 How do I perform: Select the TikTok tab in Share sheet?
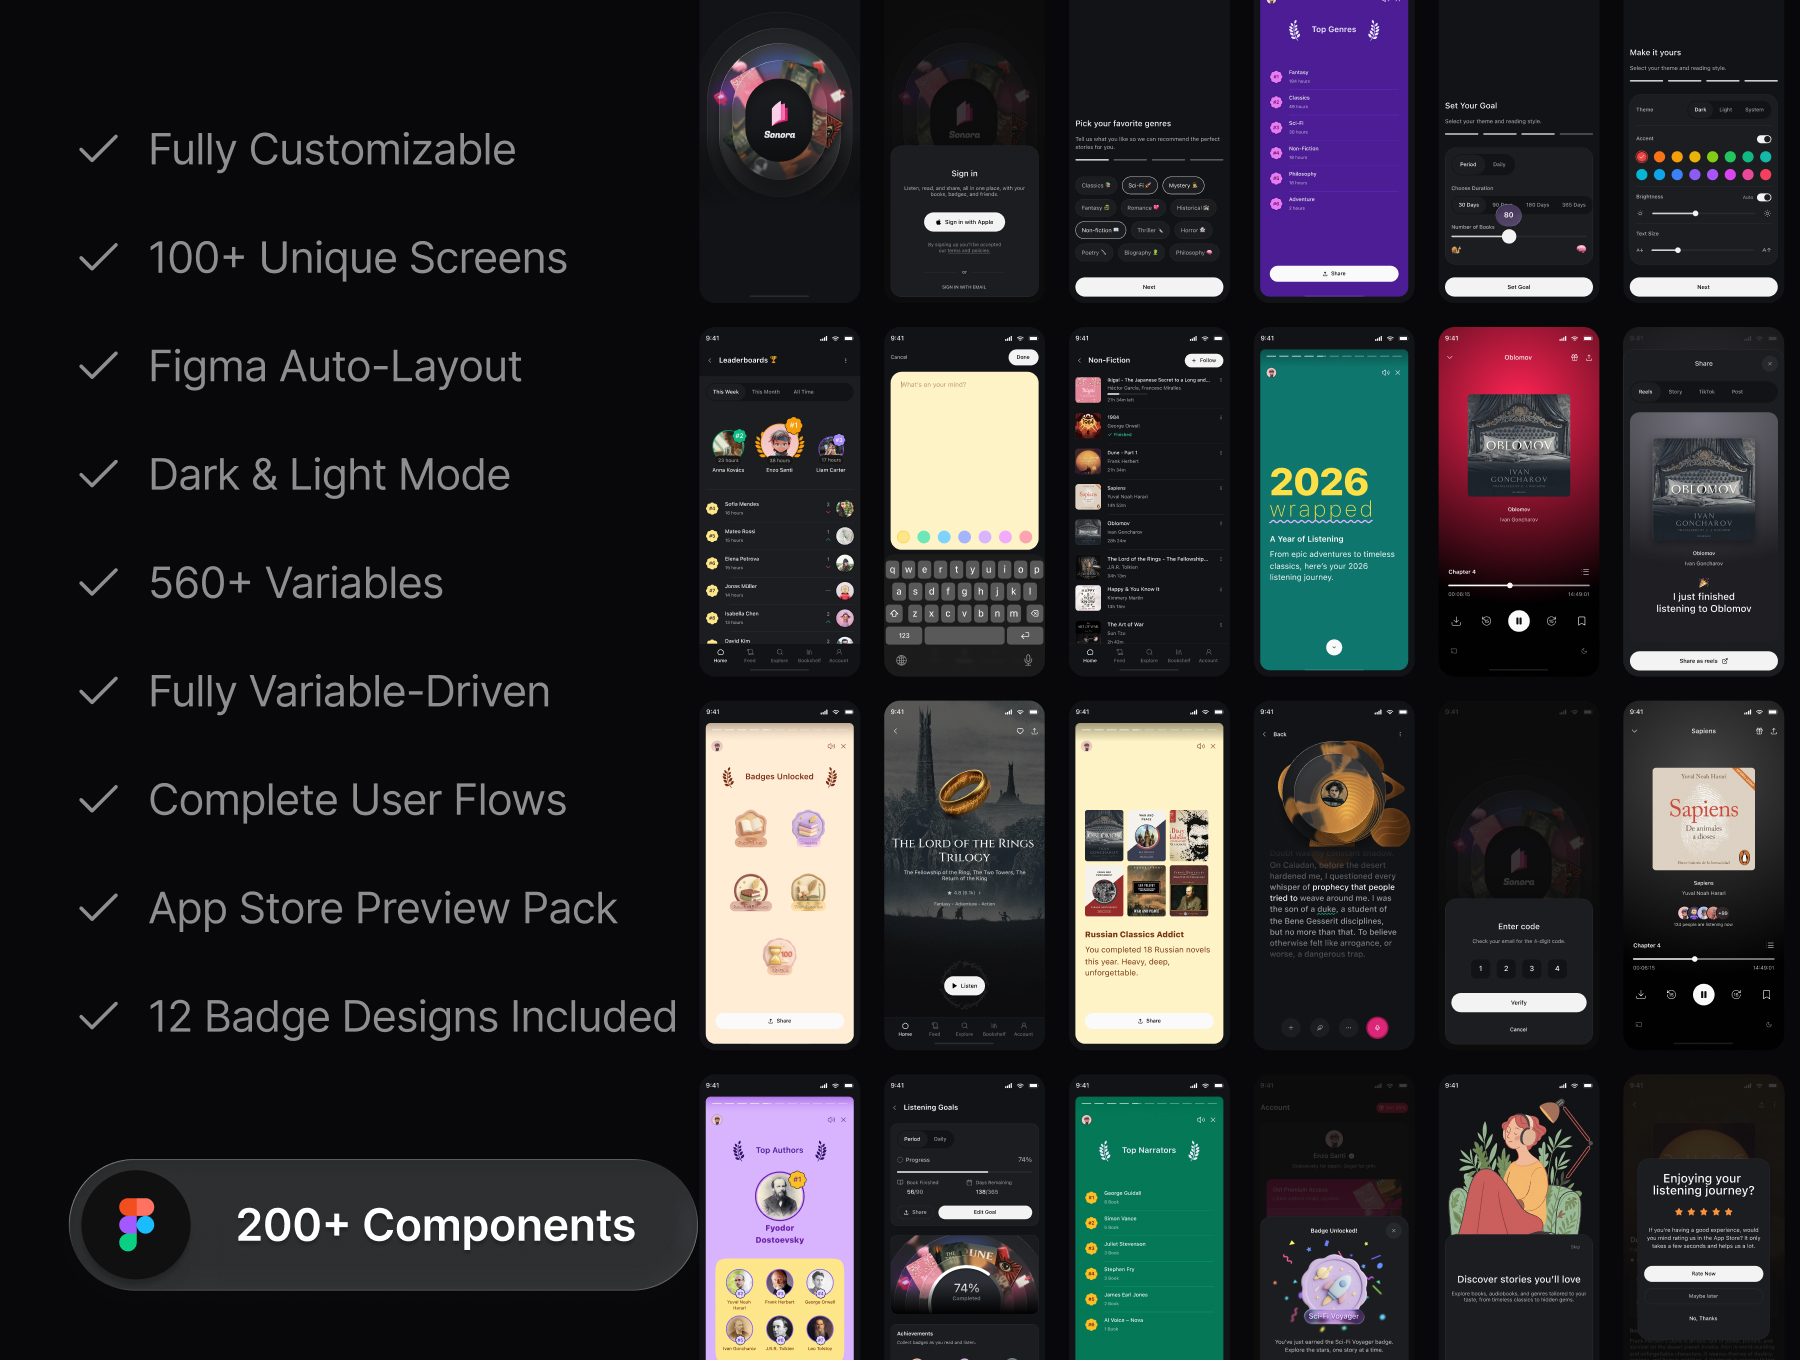tap(1706, 392)
